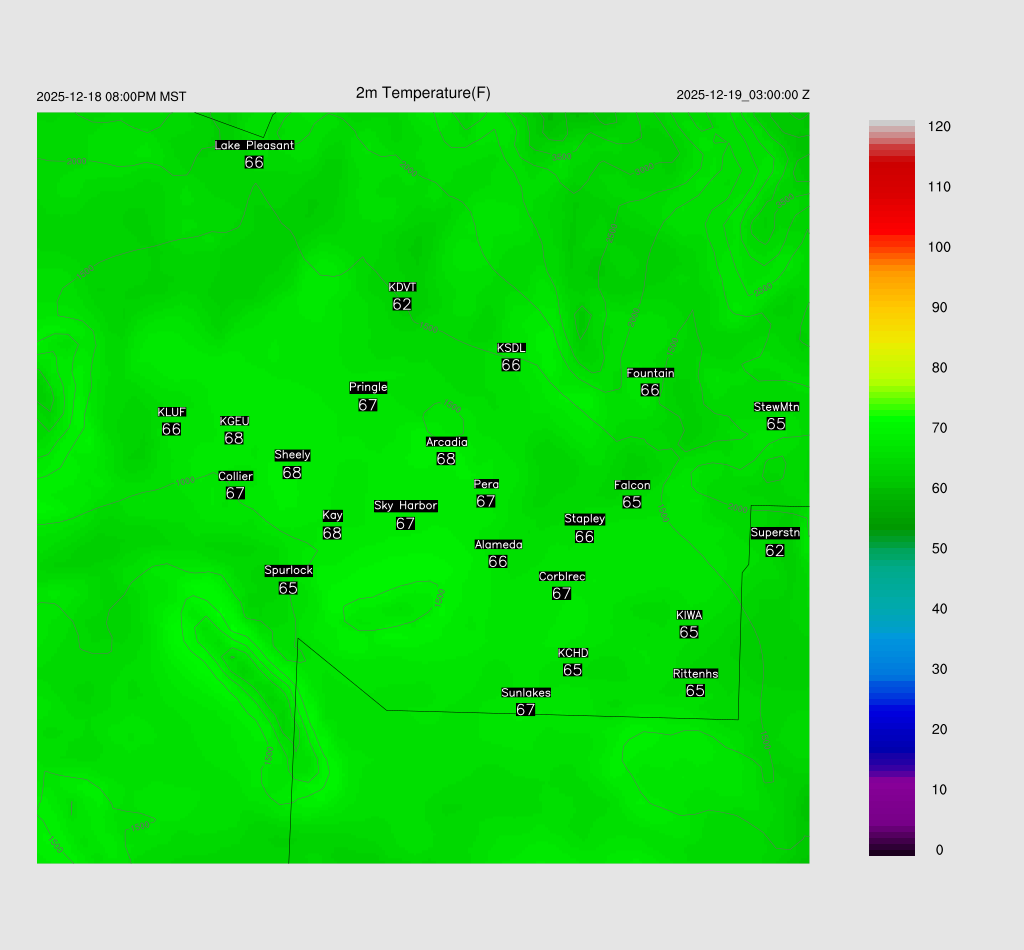Click the Lake Pleasant station label
This screenshot has width=1024, height=950.
click(254, 145)
